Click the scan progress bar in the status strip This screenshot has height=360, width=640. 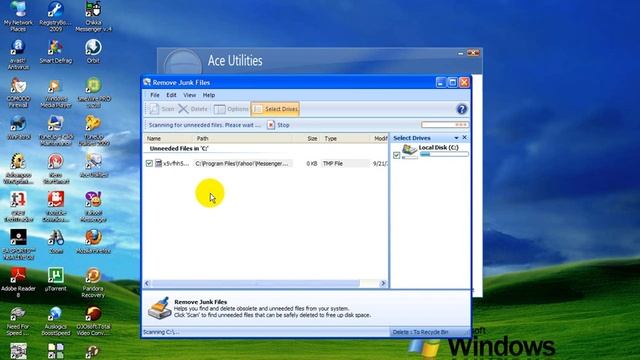pyautogui.click(x=445, y=124)
